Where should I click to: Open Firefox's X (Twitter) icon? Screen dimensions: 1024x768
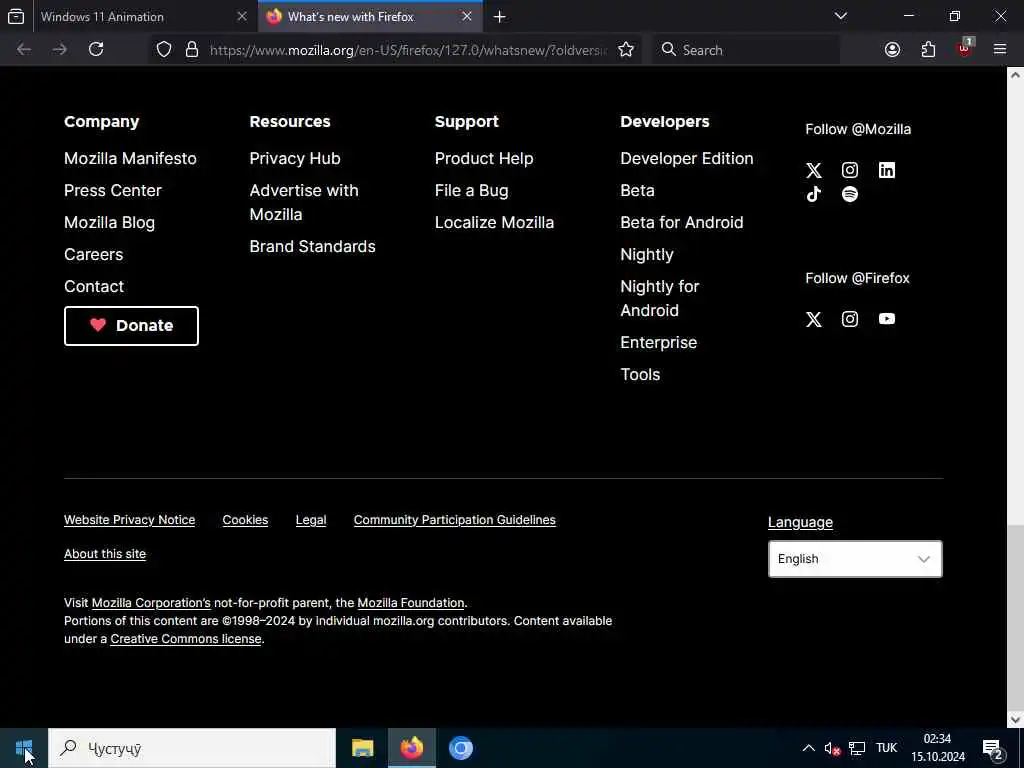click(813, 319)
